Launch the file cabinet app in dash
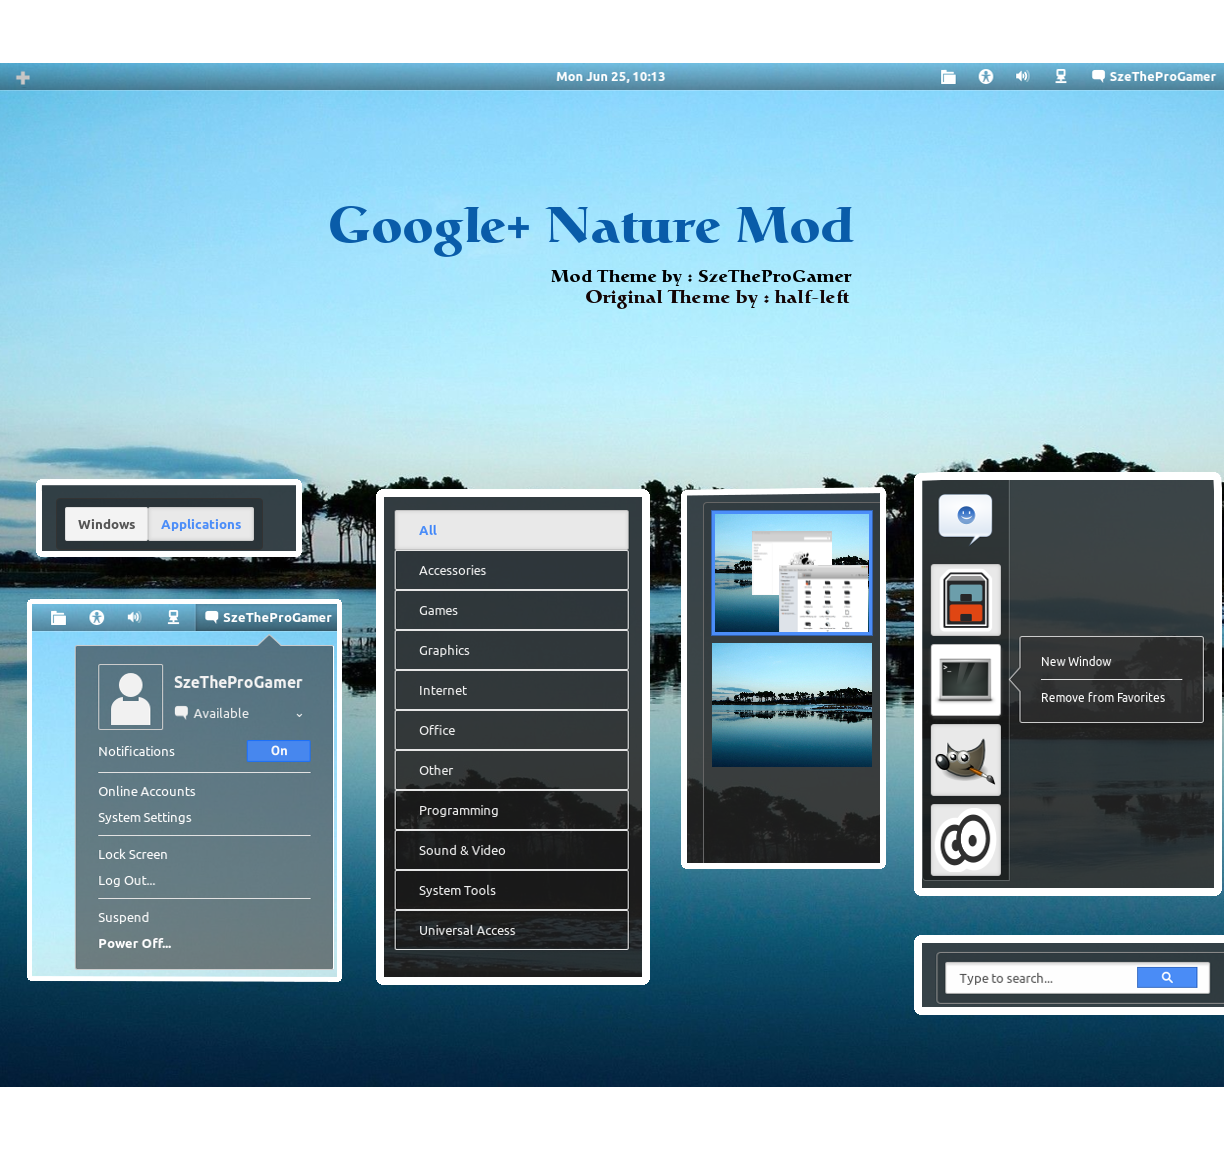This screenshot has width=1224, height=1151. pyautogui.click(x=966, y=600)
